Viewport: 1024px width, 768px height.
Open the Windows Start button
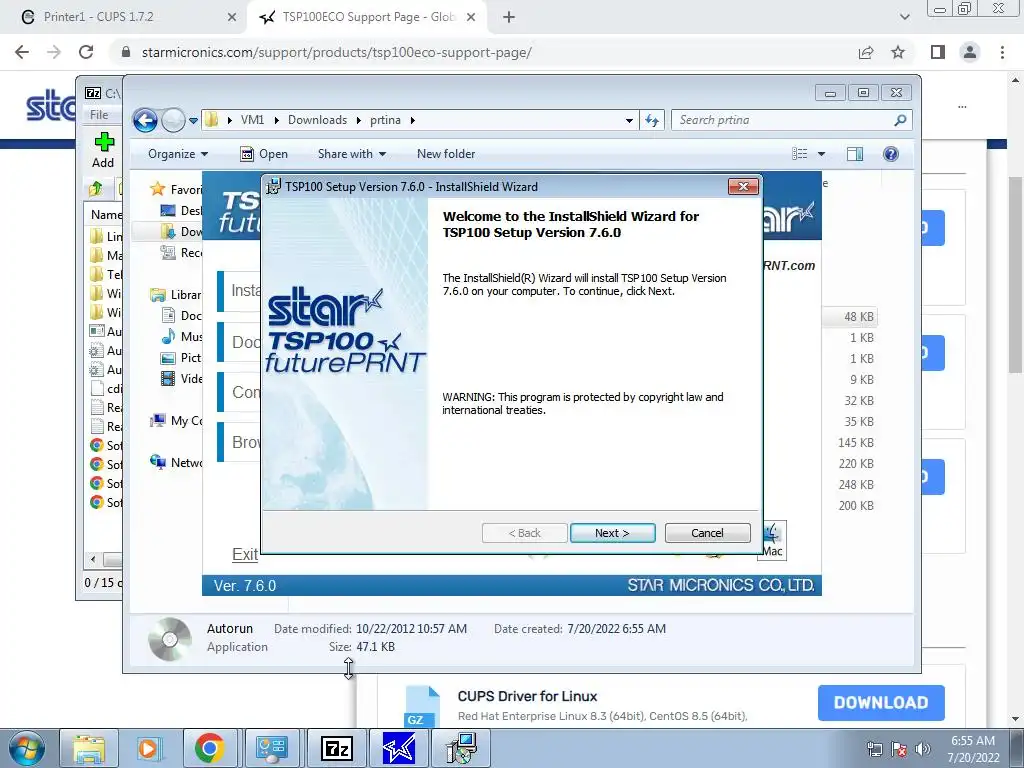(26, 748)
